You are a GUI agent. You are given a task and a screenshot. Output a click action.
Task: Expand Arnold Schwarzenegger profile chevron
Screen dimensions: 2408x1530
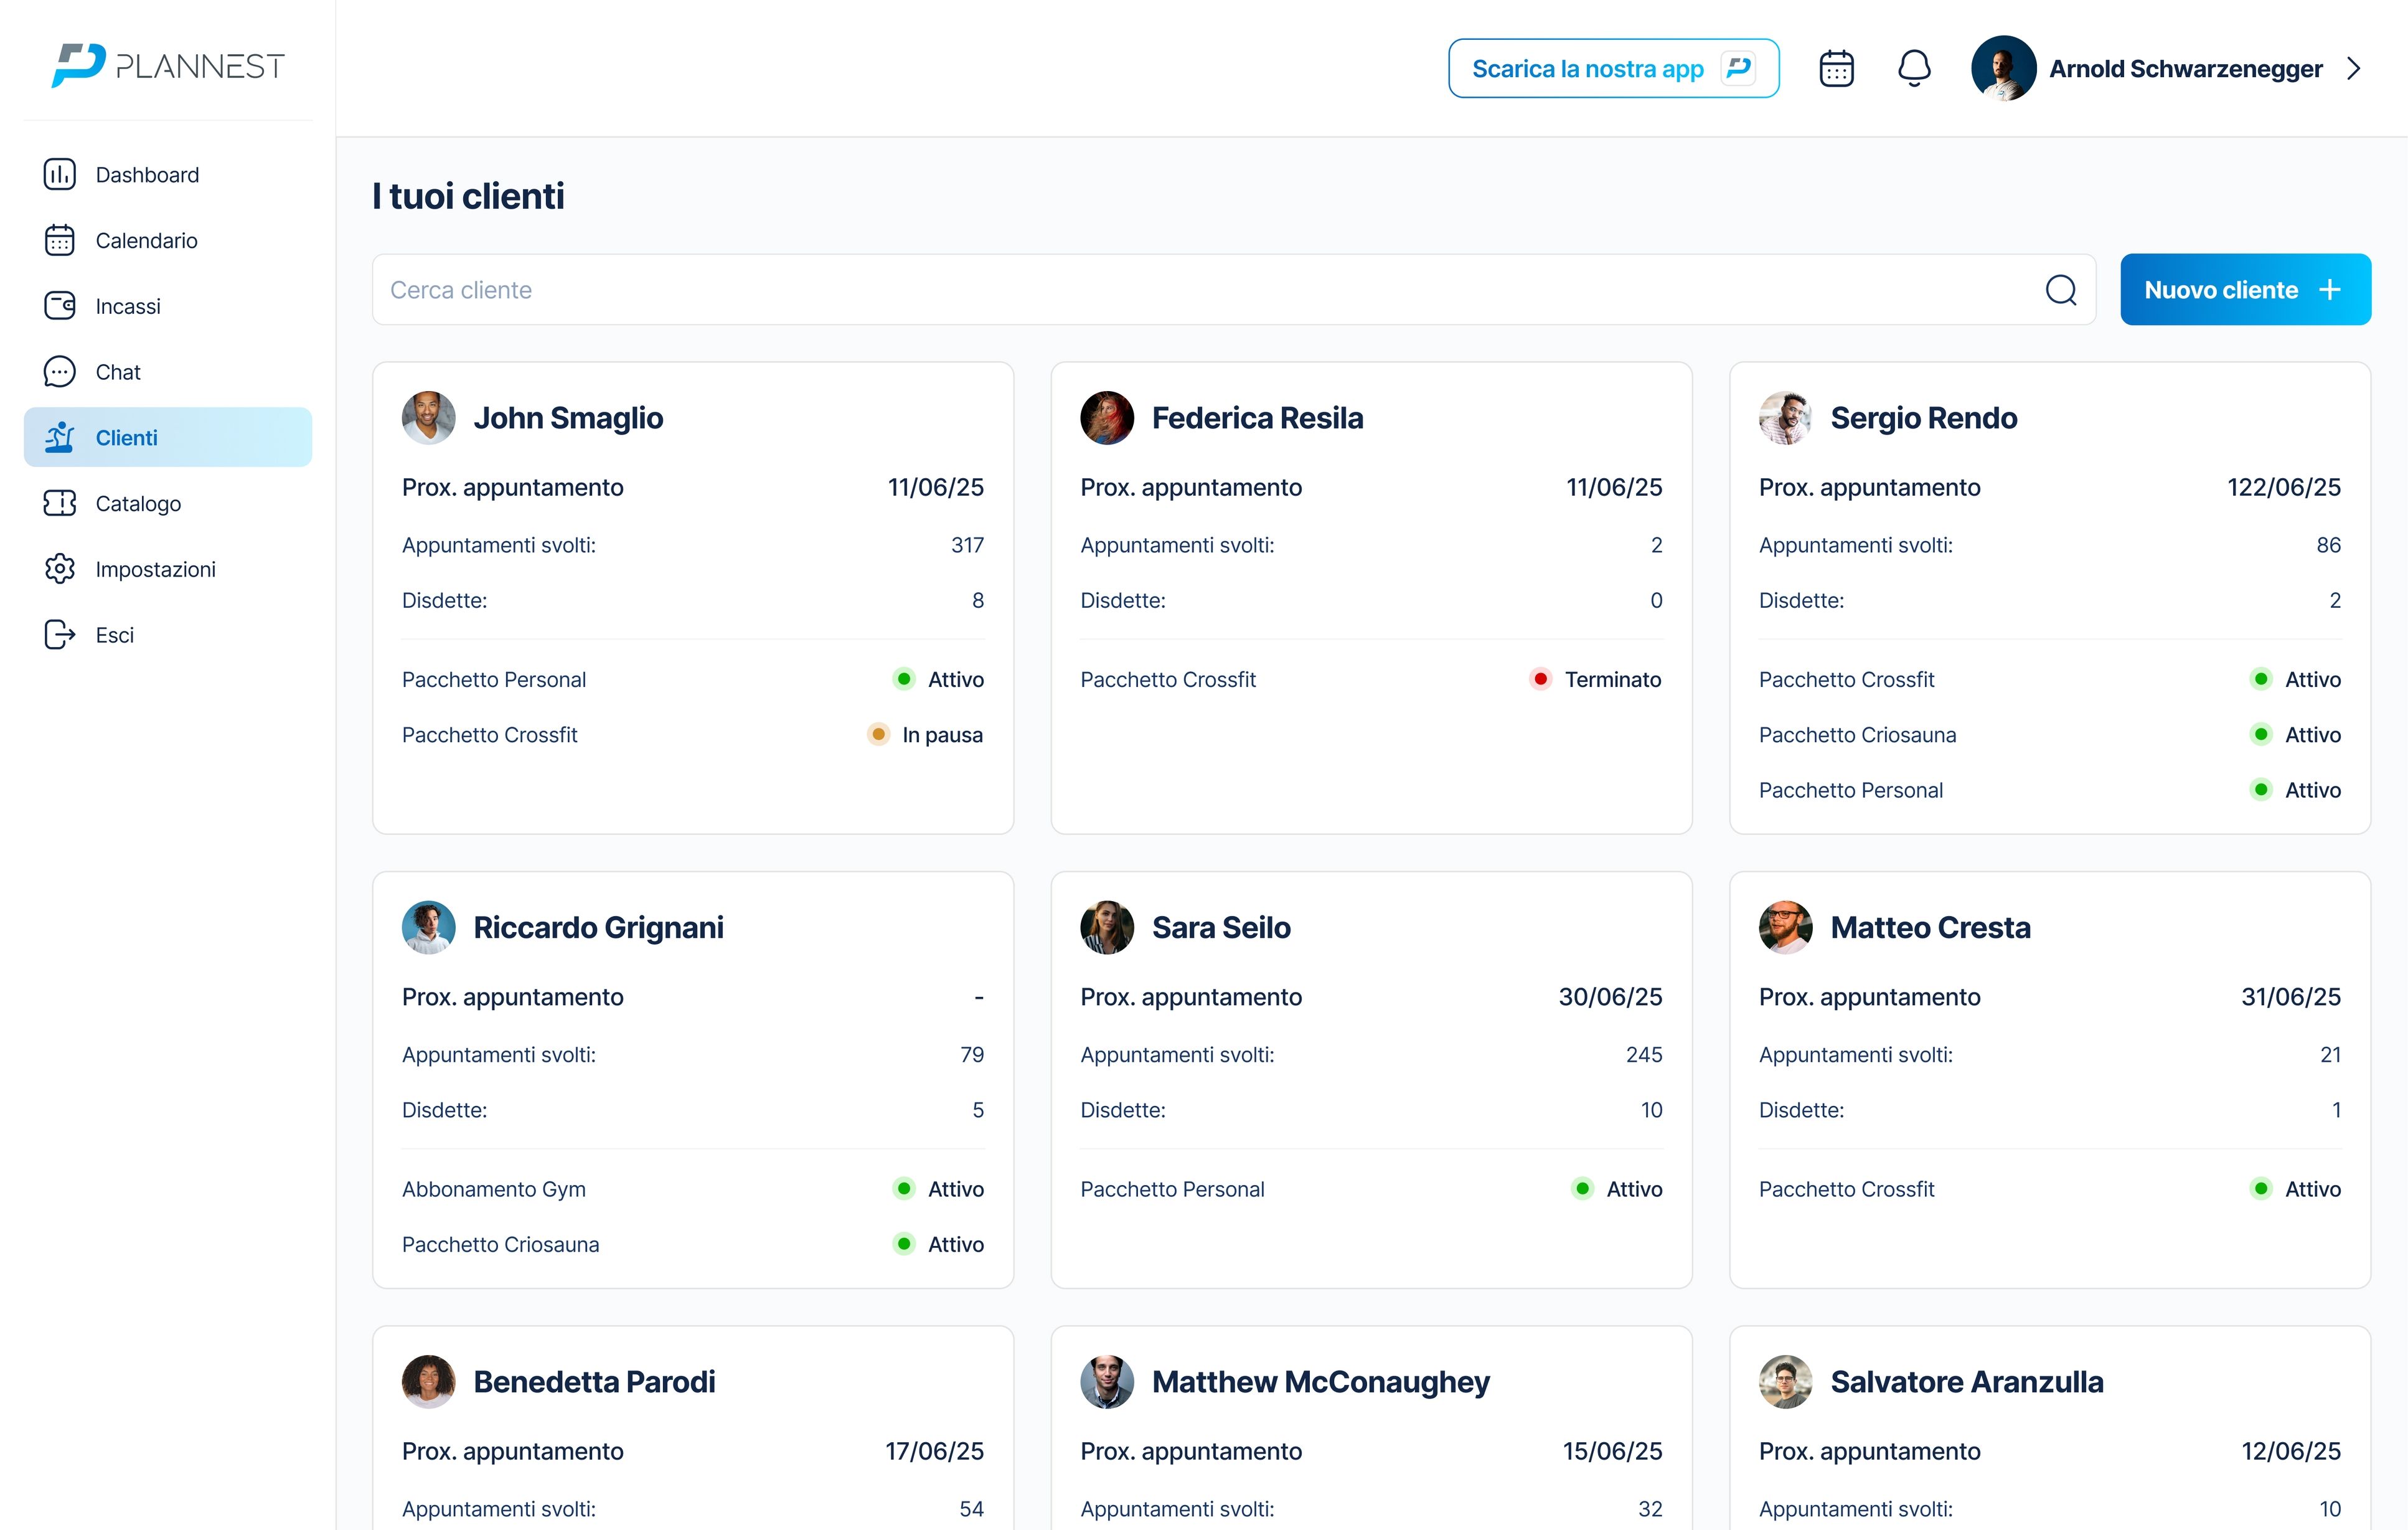pyautogui.click(x=2354, y=69)
